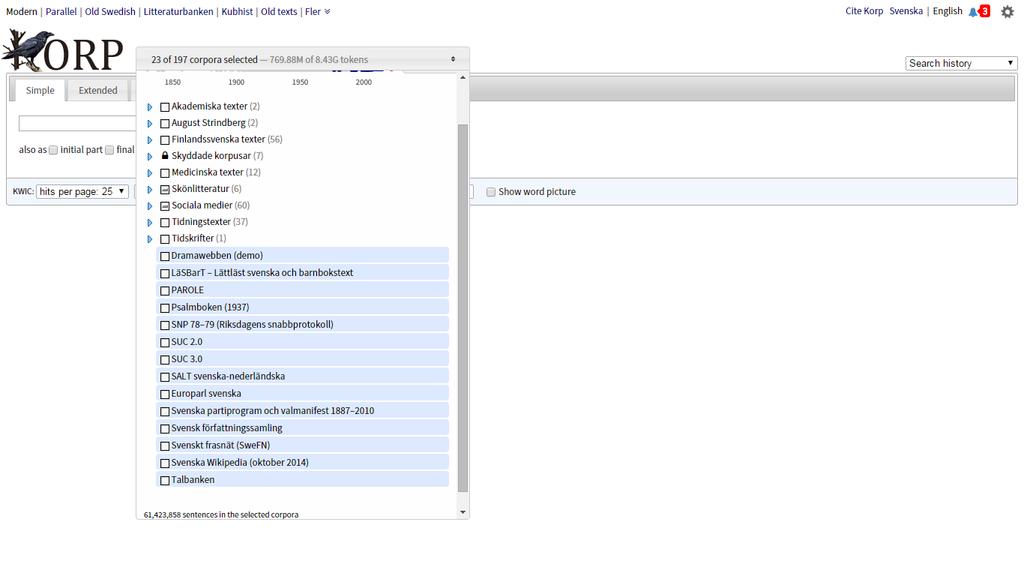Tick the August Strindberg checkbox
Viewport: 1024px width, 576px height.
pos(165,123)
